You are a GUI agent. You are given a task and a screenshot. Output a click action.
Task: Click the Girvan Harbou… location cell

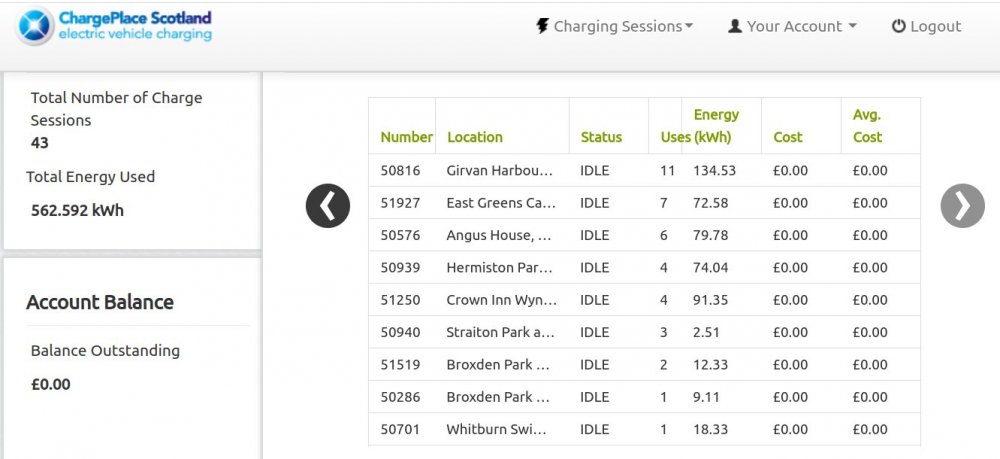[500, 171]
